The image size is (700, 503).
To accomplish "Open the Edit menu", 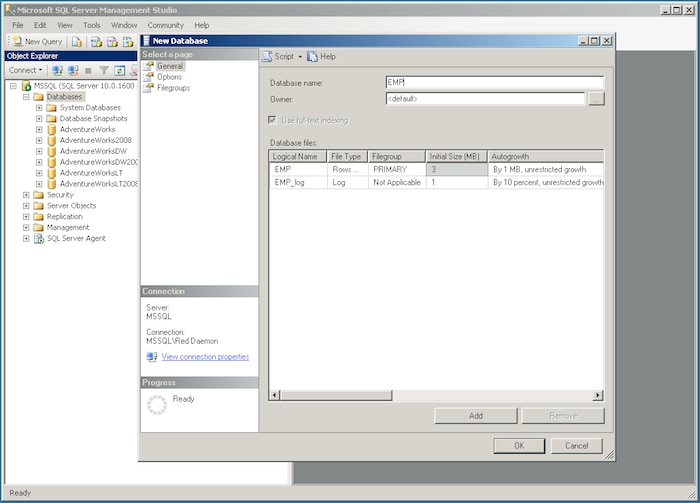I will [x=40, y=25].
